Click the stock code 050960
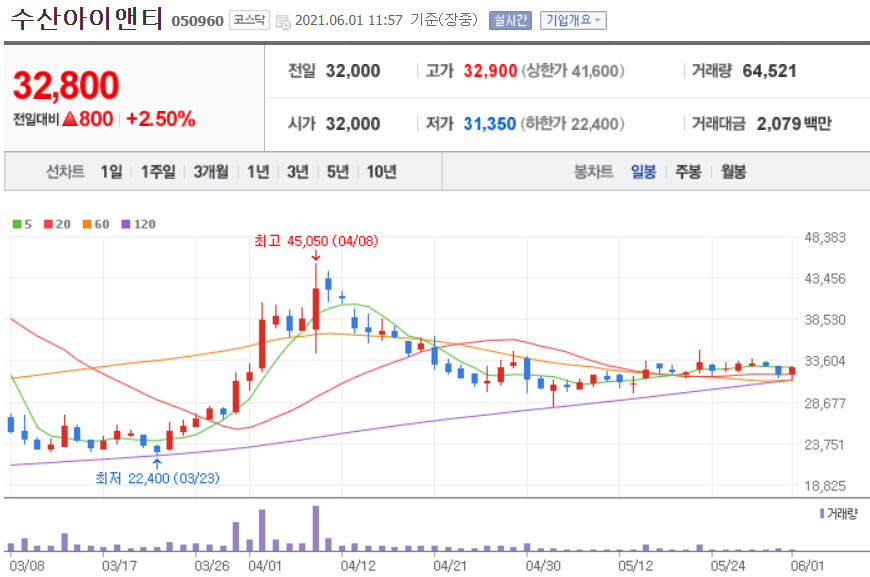Screen dimensions: 870x577 198,21
